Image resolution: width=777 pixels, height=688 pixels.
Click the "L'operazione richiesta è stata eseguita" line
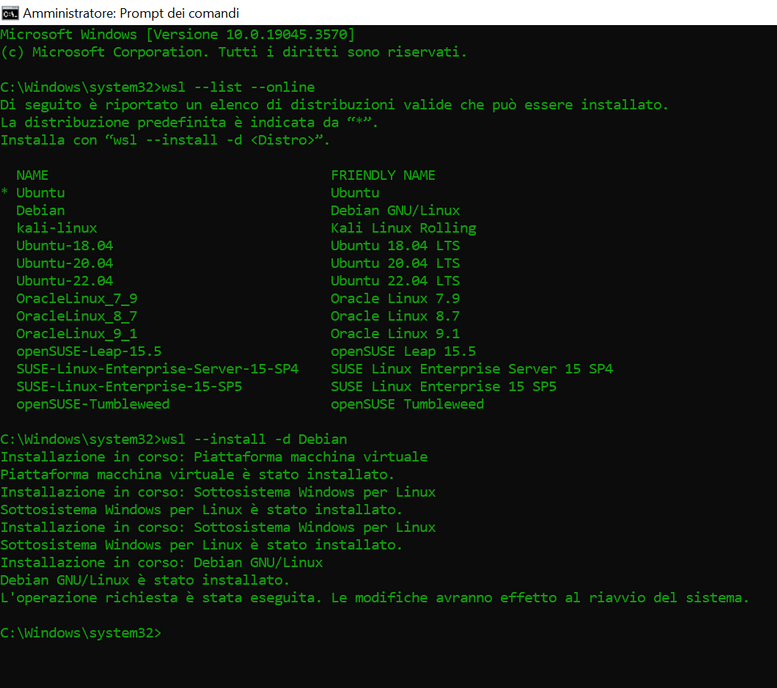[375, 598]
